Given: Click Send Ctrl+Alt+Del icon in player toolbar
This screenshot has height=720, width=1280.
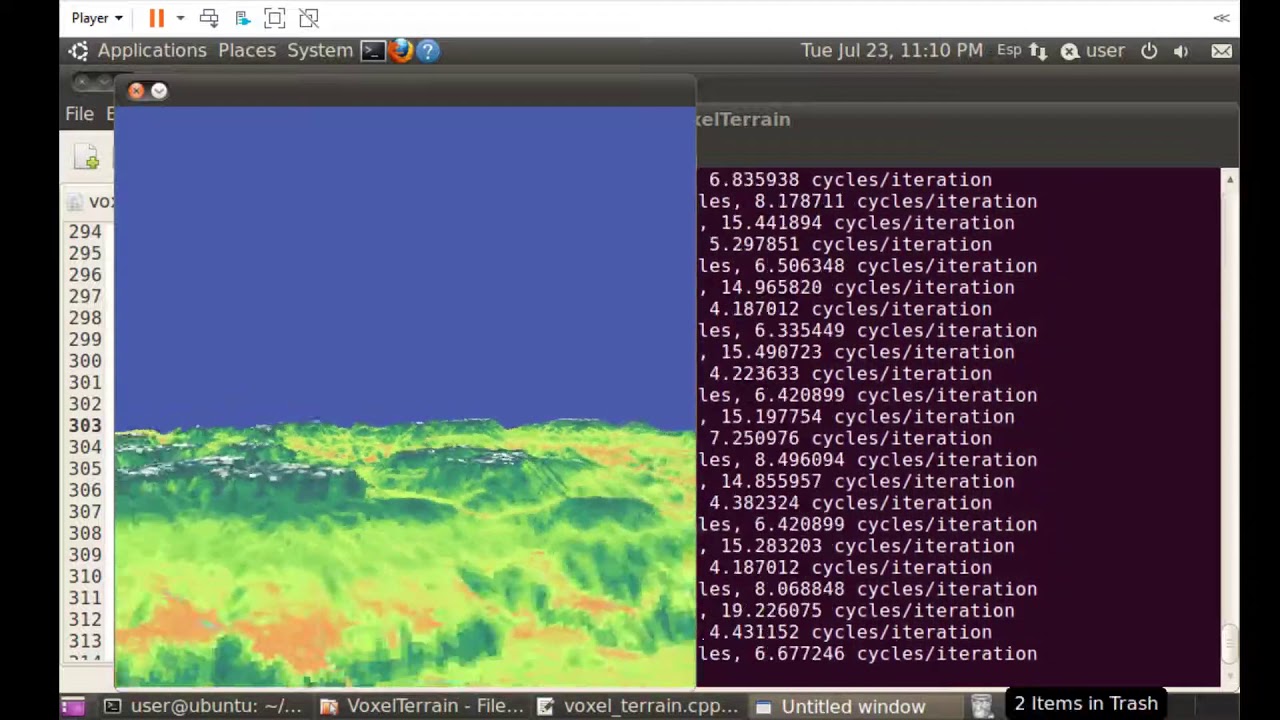Looking at the screenshot, I should [209, 18].
